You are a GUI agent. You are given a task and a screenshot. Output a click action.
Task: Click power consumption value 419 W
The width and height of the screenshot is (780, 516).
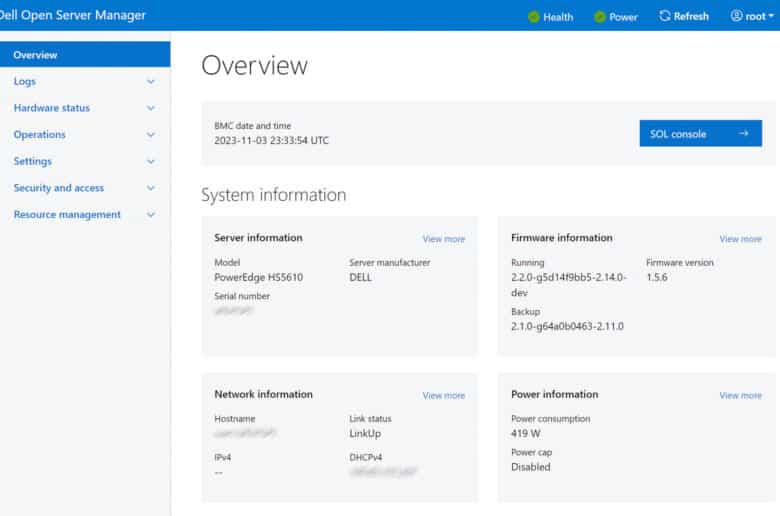pyautogui.click(x=526, y=434)
